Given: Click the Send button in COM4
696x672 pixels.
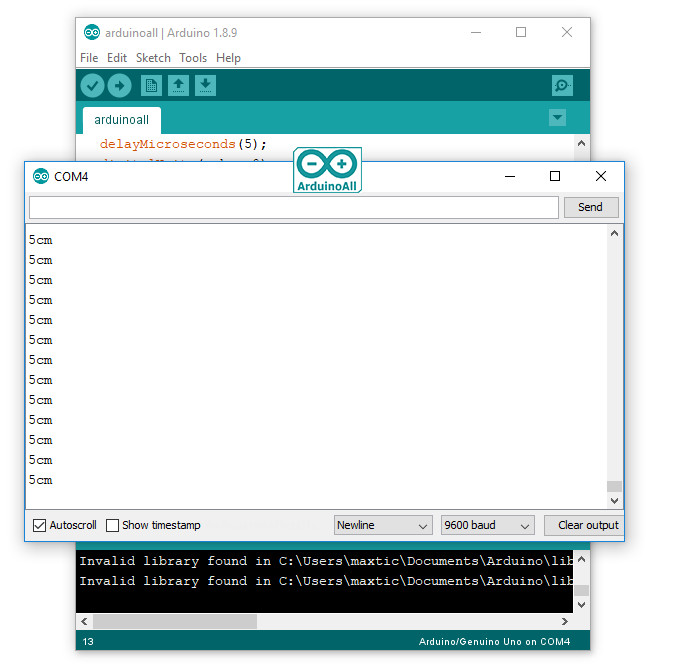Looking at the screenshot, I should (591, 207).
